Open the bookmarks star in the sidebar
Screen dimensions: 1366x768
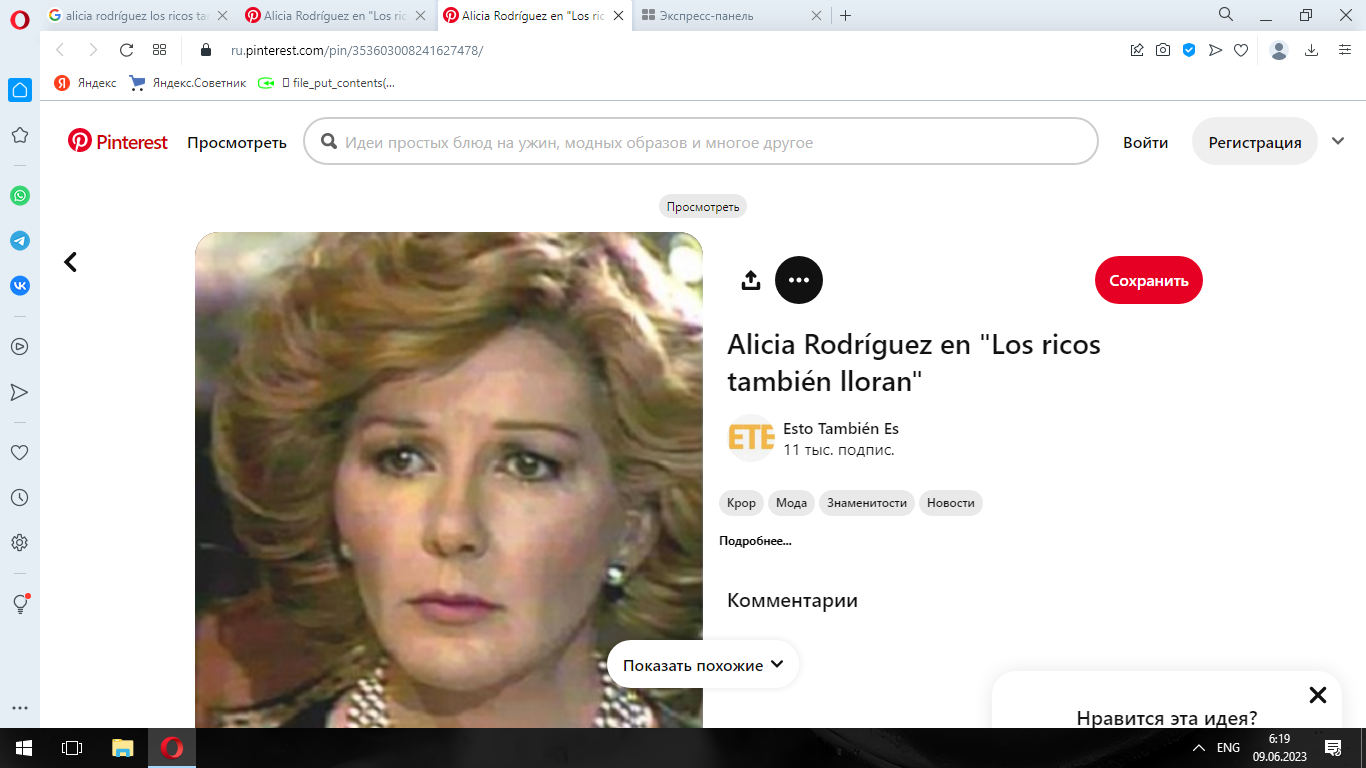(20, 135)
